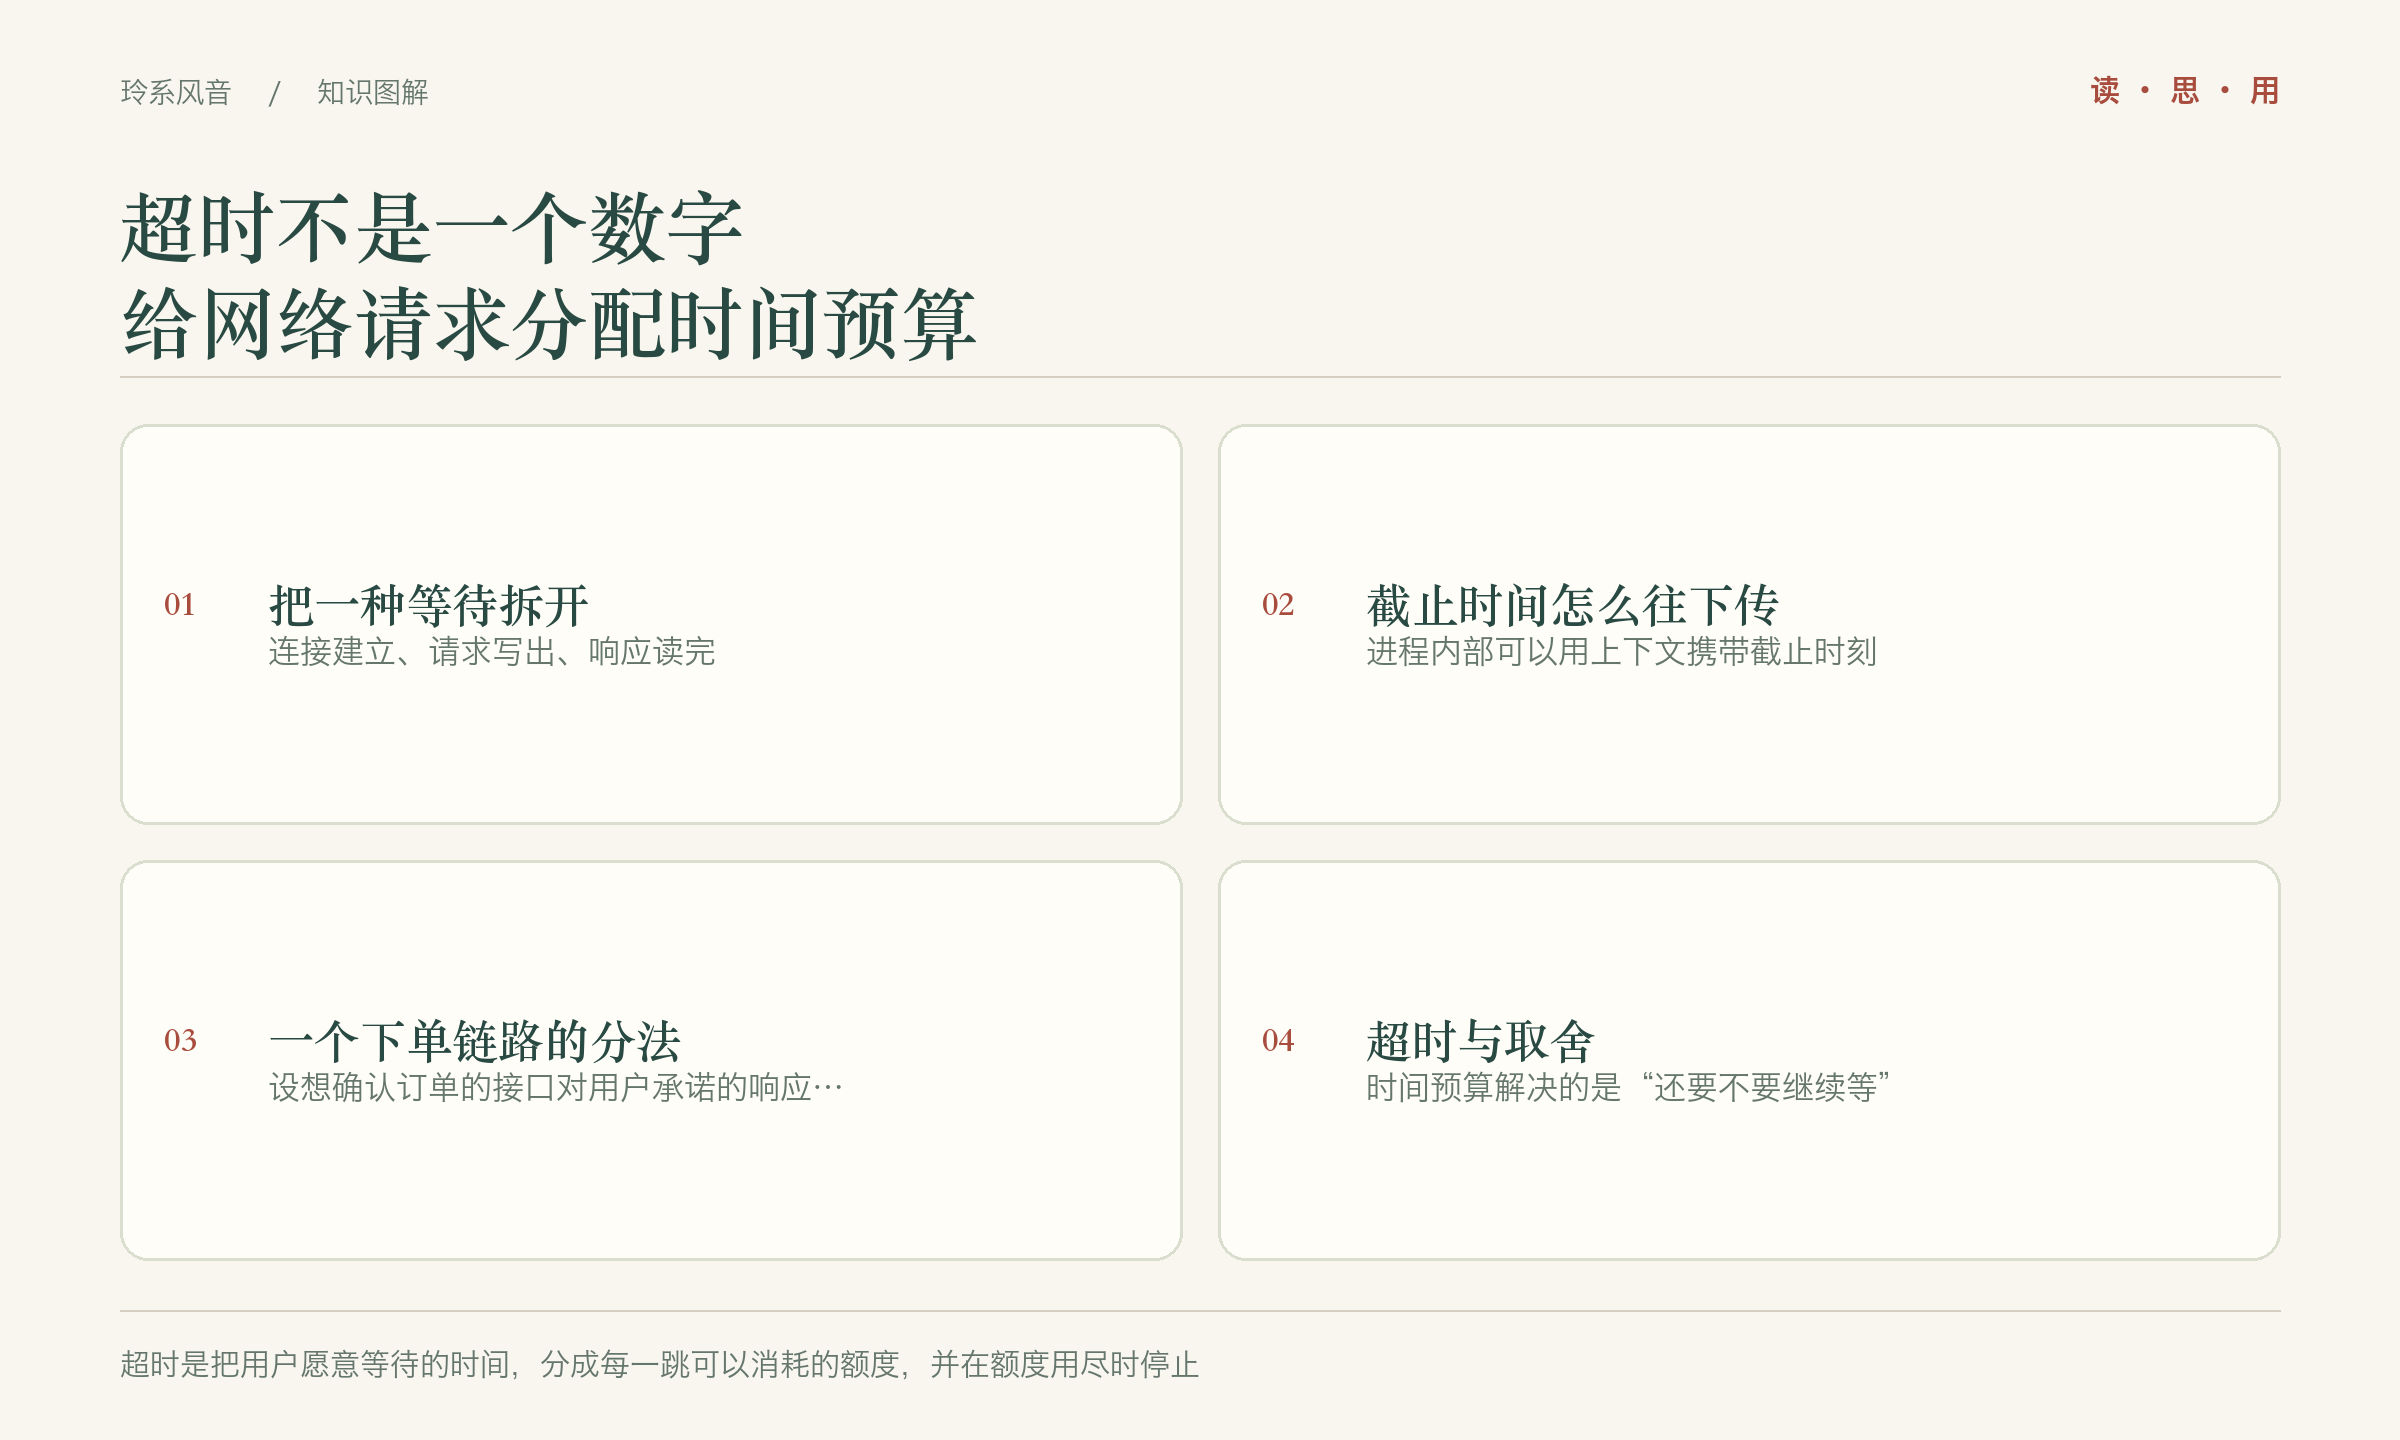
Task: Click the number 04 label
Action: coord(1278,1040)
